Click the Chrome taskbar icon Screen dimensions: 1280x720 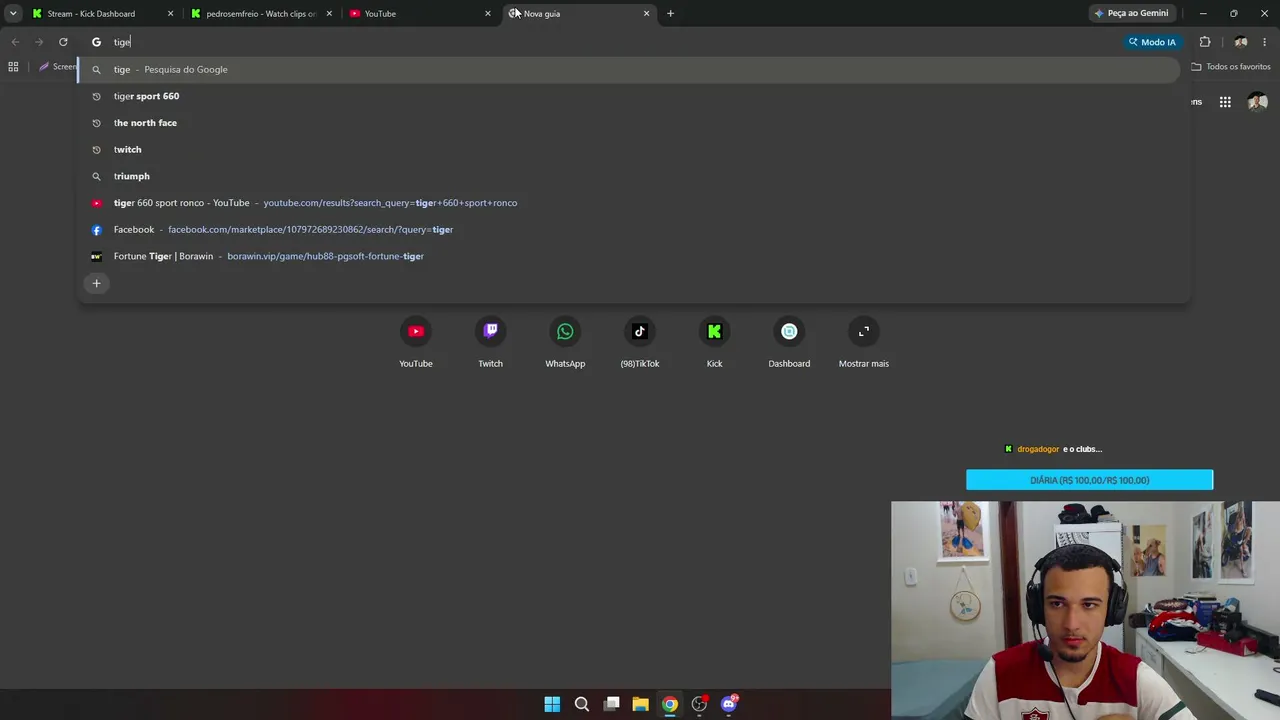tap(670, 704)
